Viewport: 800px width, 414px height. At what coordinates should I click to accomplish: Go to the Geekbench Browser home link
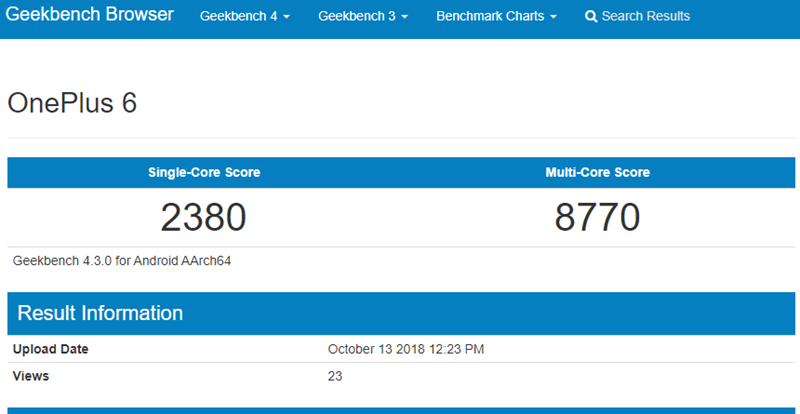point(90,16)
